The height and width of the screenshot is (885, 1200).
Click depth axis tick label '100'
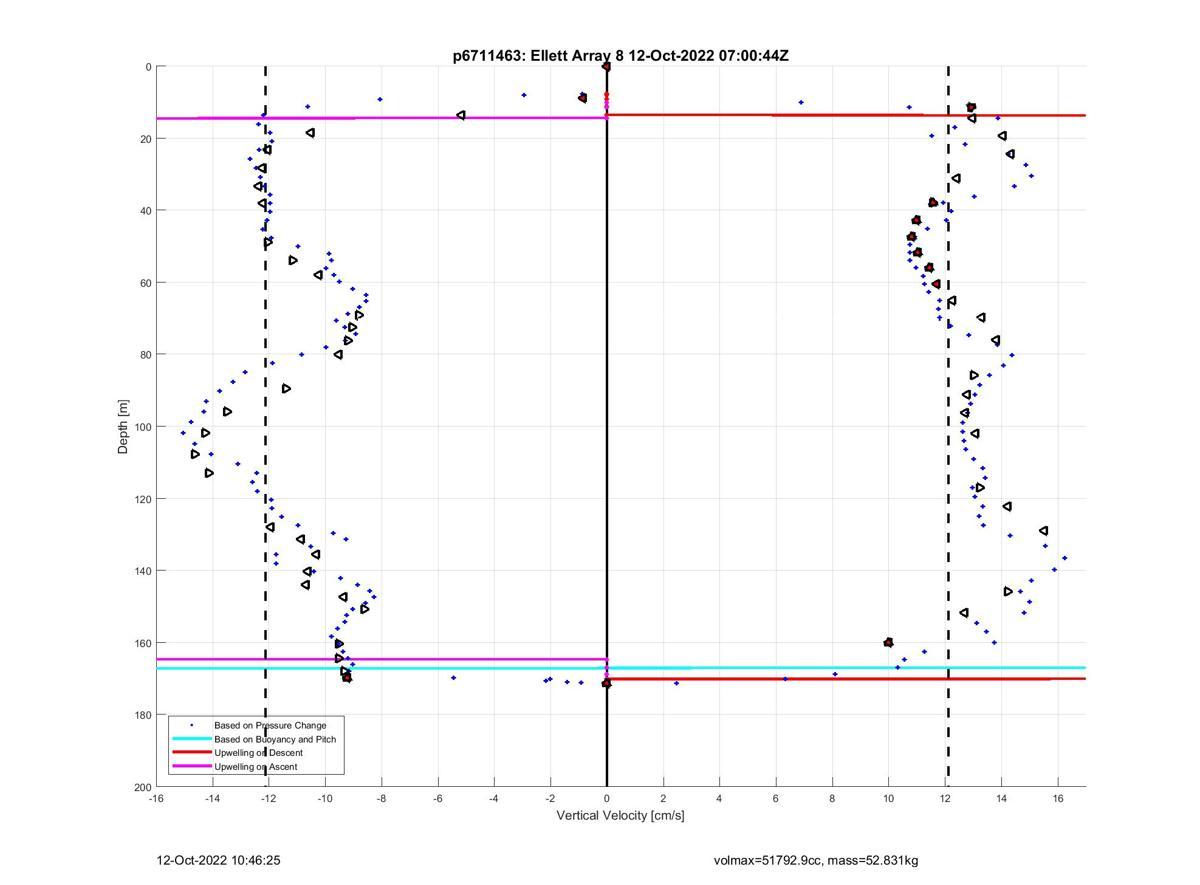tap(142, 427)
